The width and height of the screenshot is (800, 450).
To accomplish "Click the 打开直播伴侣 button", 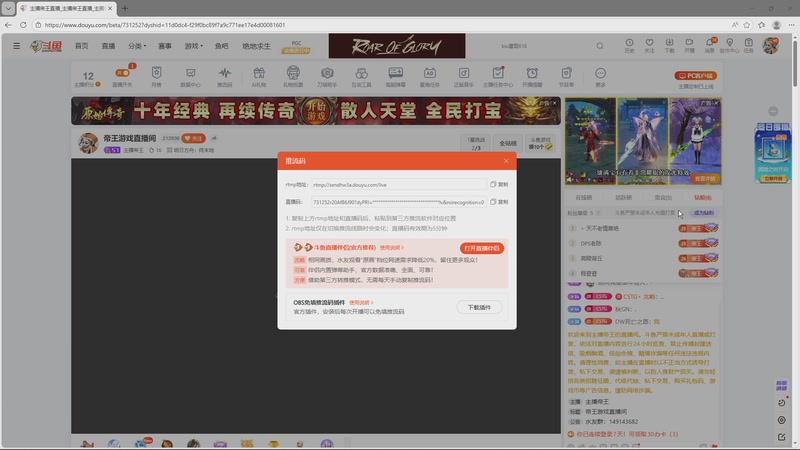I will 482,248.
